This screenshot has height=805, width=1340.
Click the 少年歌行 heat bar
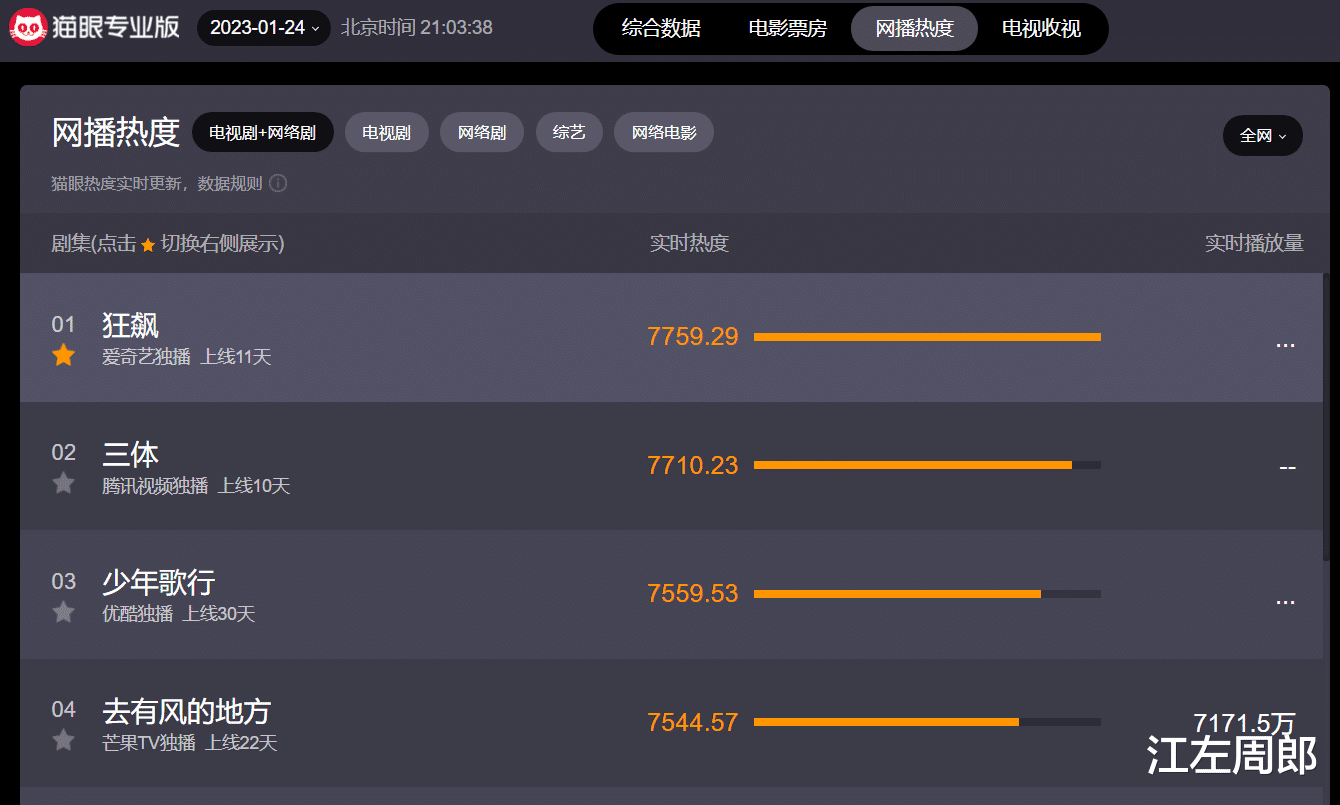coord(927,593)
